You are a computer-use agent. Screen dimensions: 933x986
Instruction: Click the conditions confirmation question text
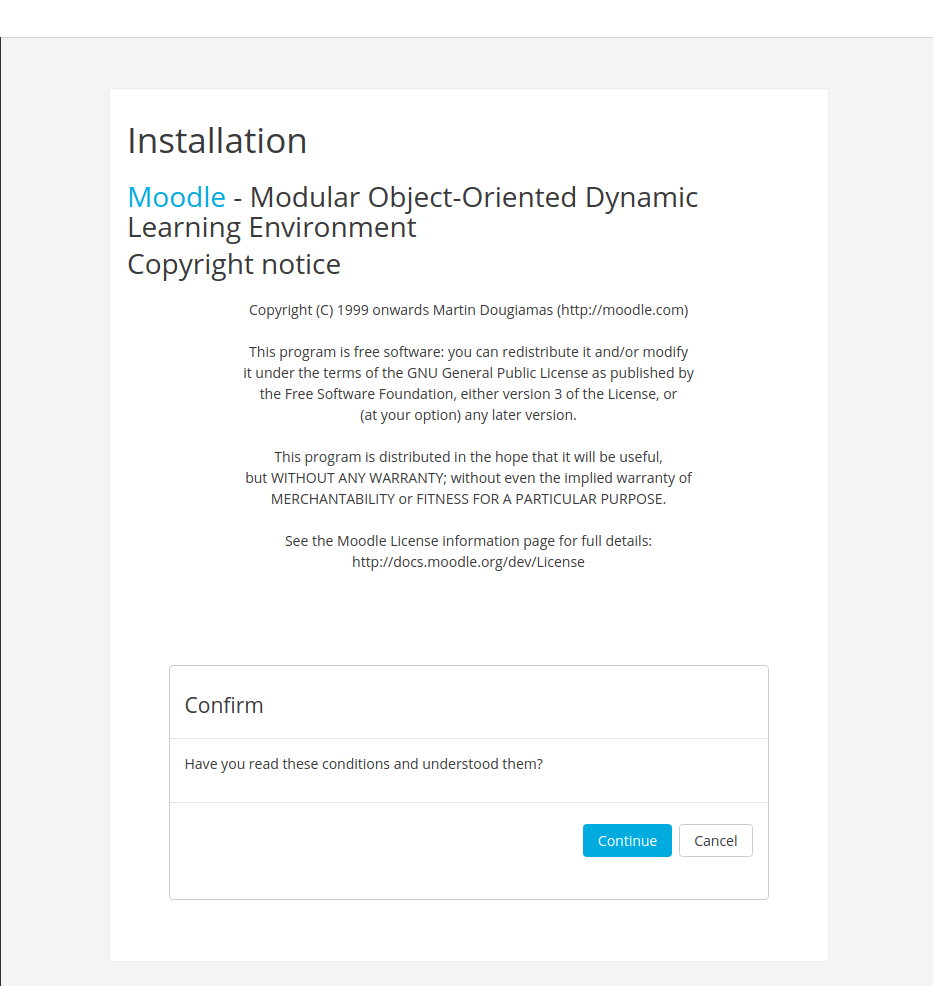pos(363,763)
